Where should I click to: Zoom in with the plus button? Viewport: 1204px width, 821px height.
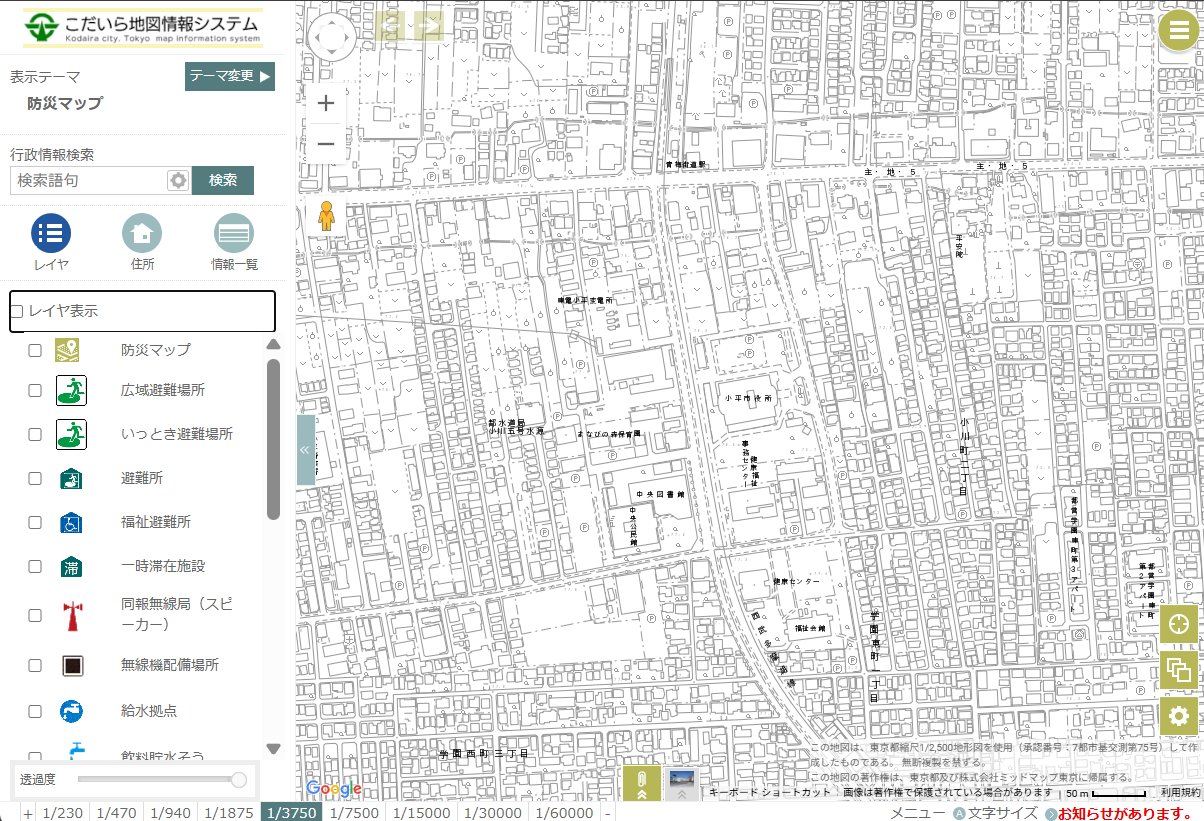tap(326, 103)
